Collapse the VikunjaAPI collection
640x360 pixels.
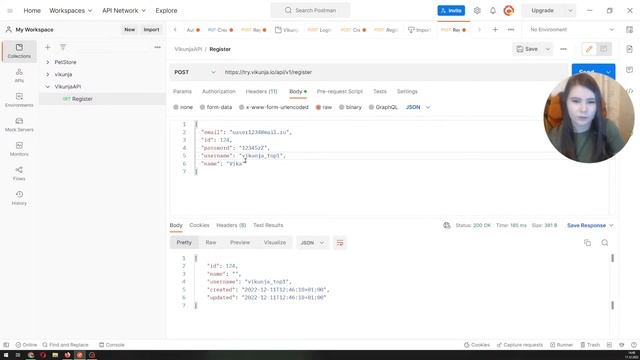click(48, 87)
